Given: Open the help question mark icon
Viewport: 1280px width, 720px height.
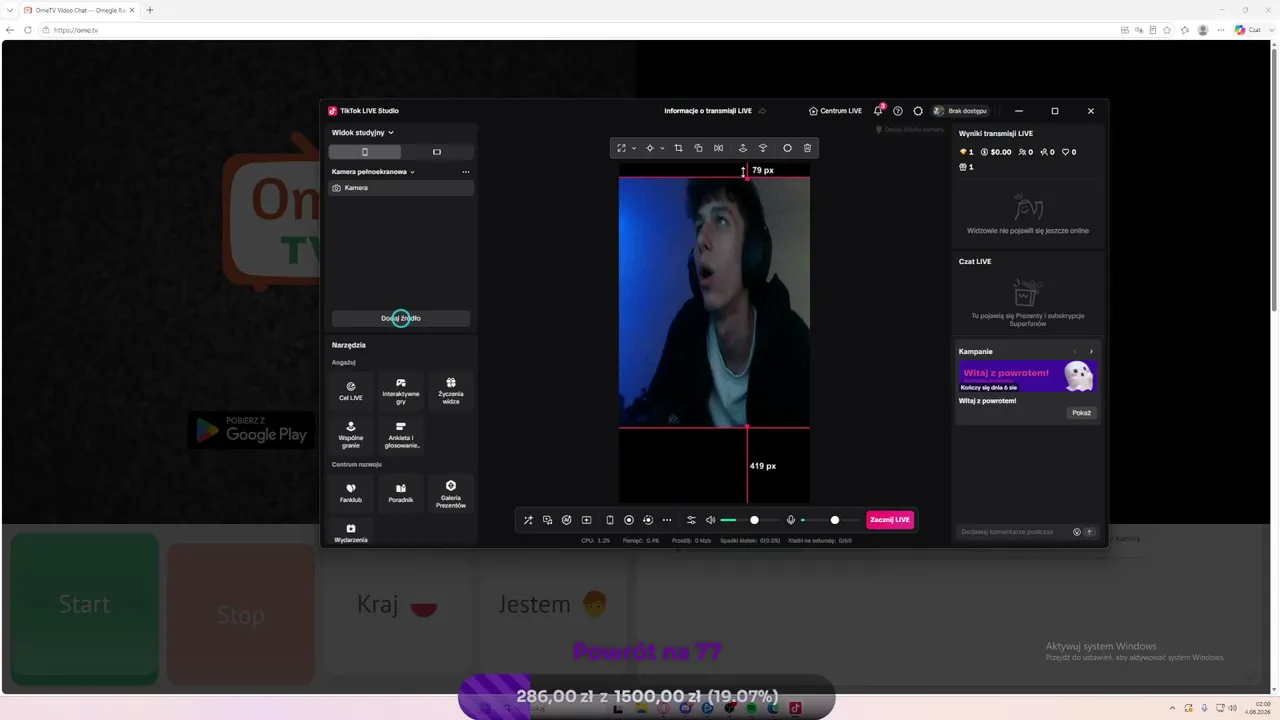Looking at the screenshot, I should pos(898,111).
